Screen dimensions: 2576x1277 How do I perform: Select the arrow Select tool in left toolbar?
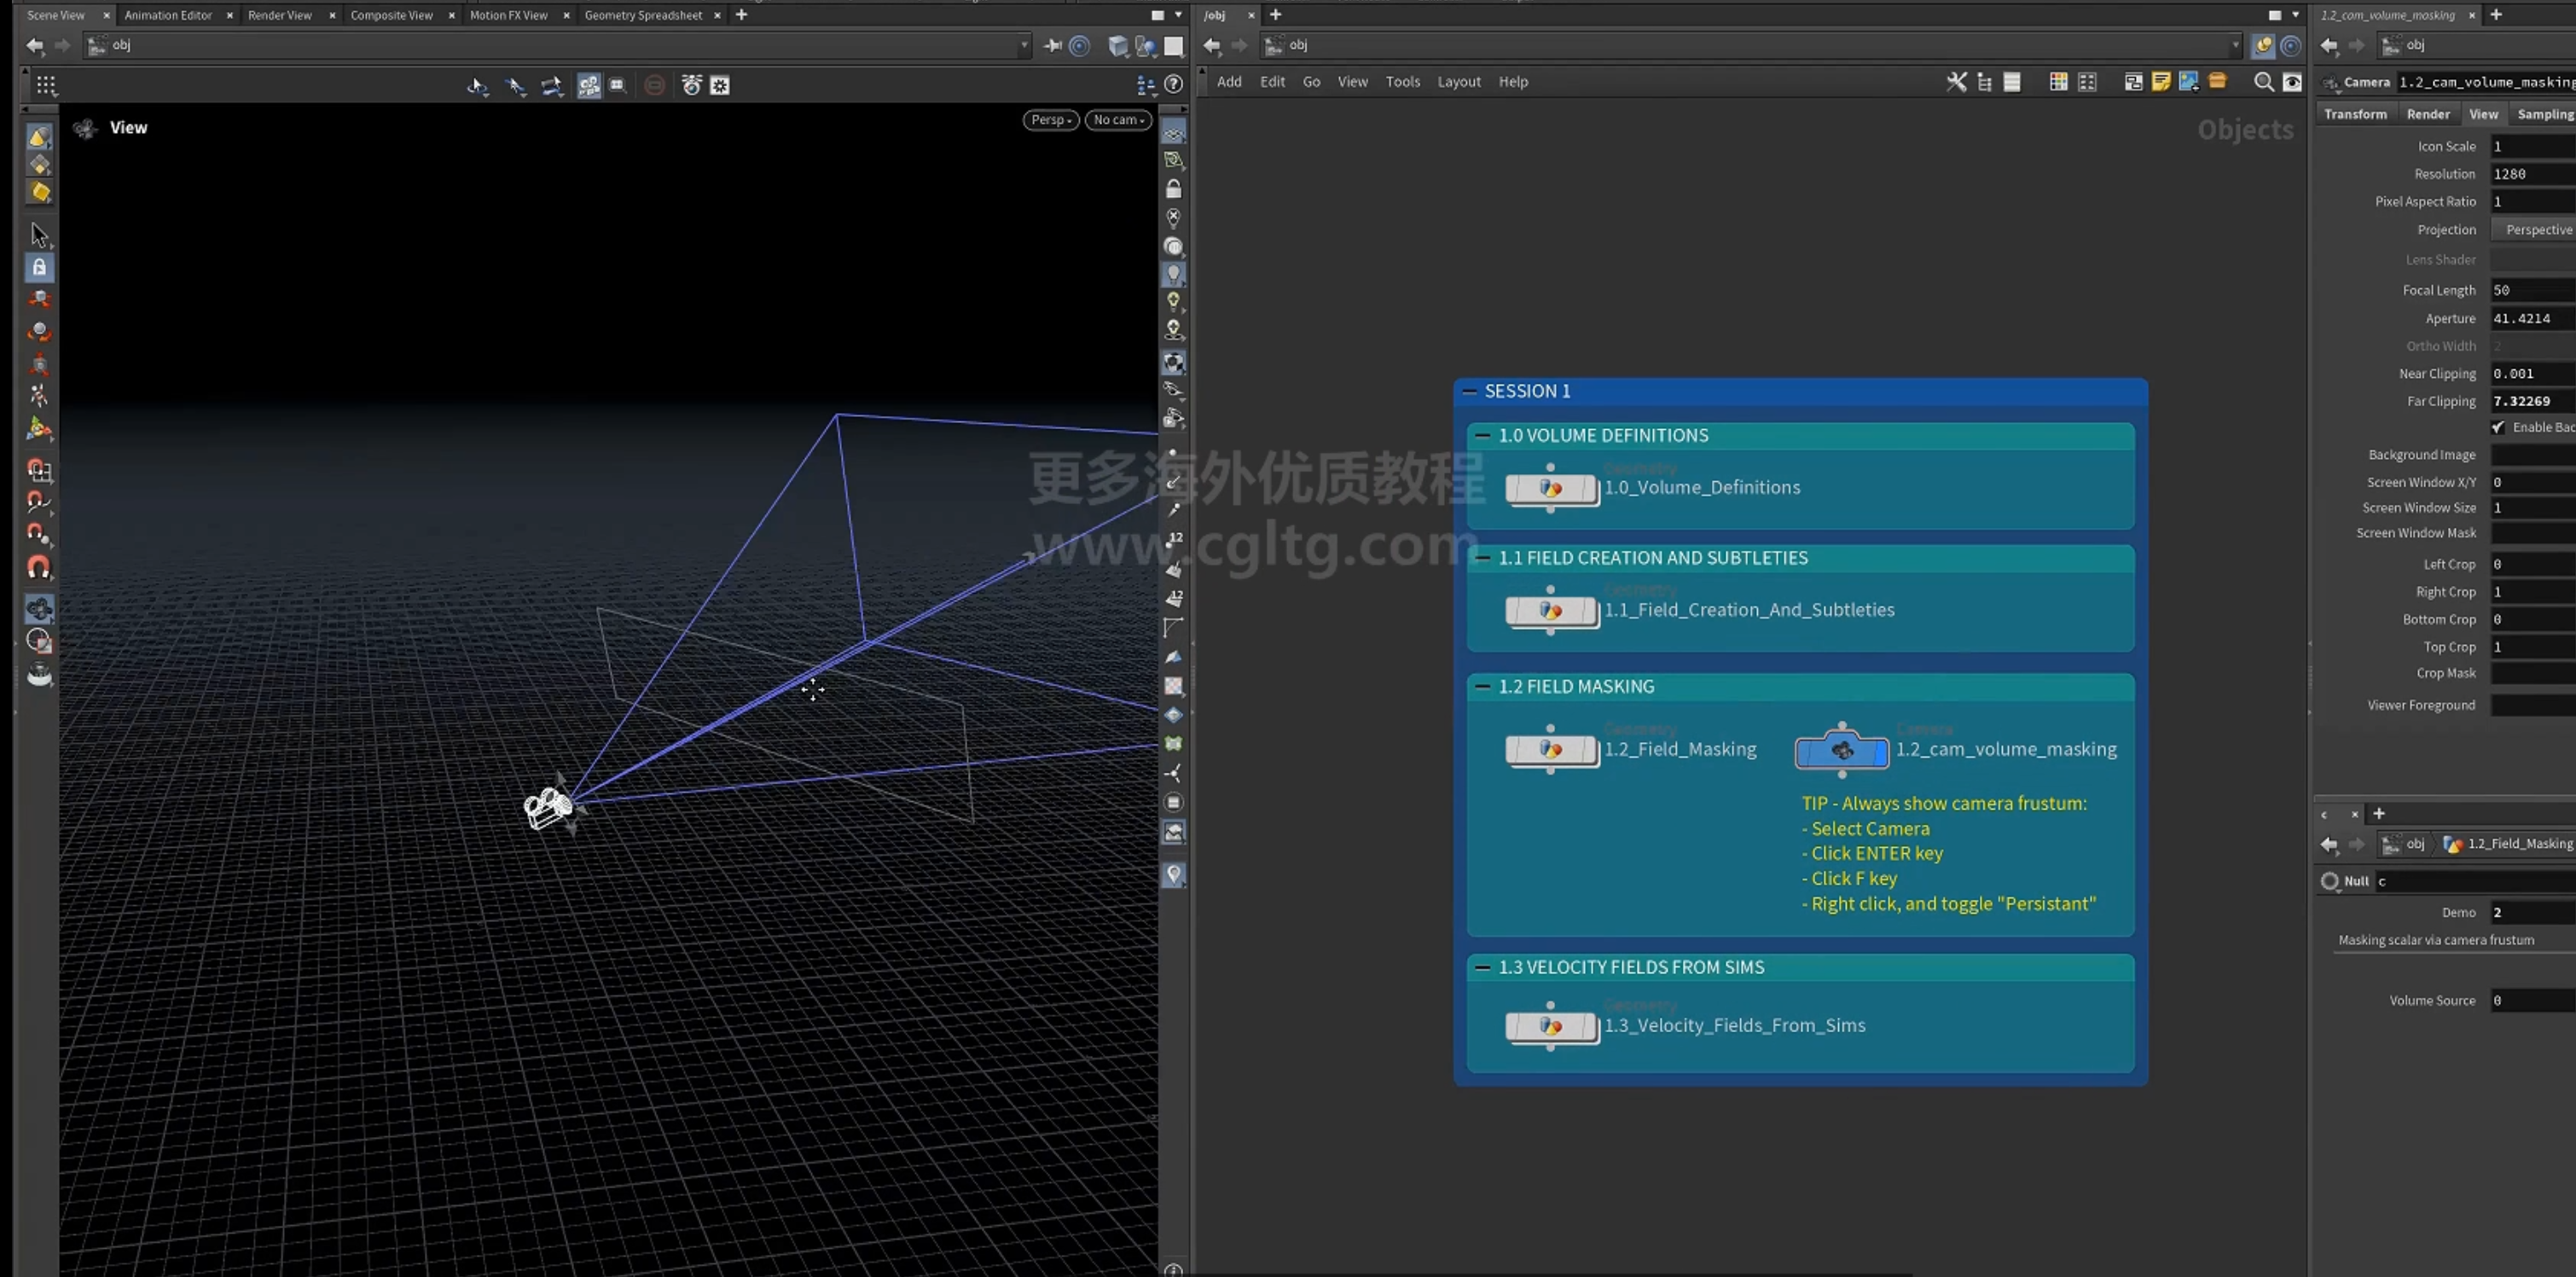pos(39,235)
